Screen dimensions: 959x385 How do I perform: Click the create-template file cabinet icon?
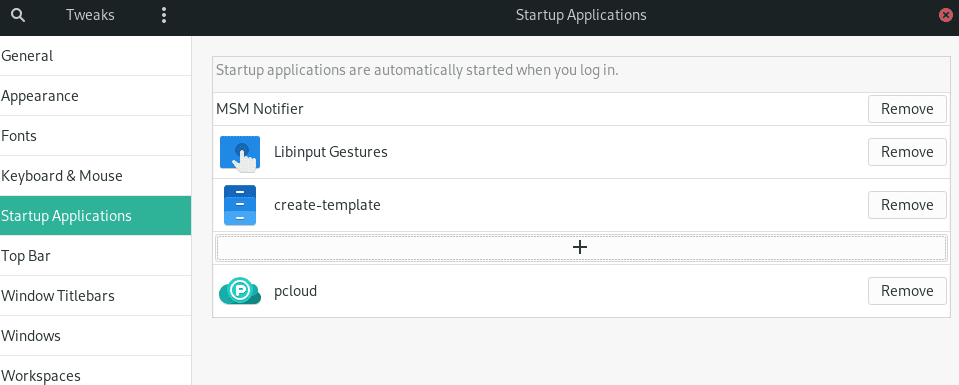(240, 205)
